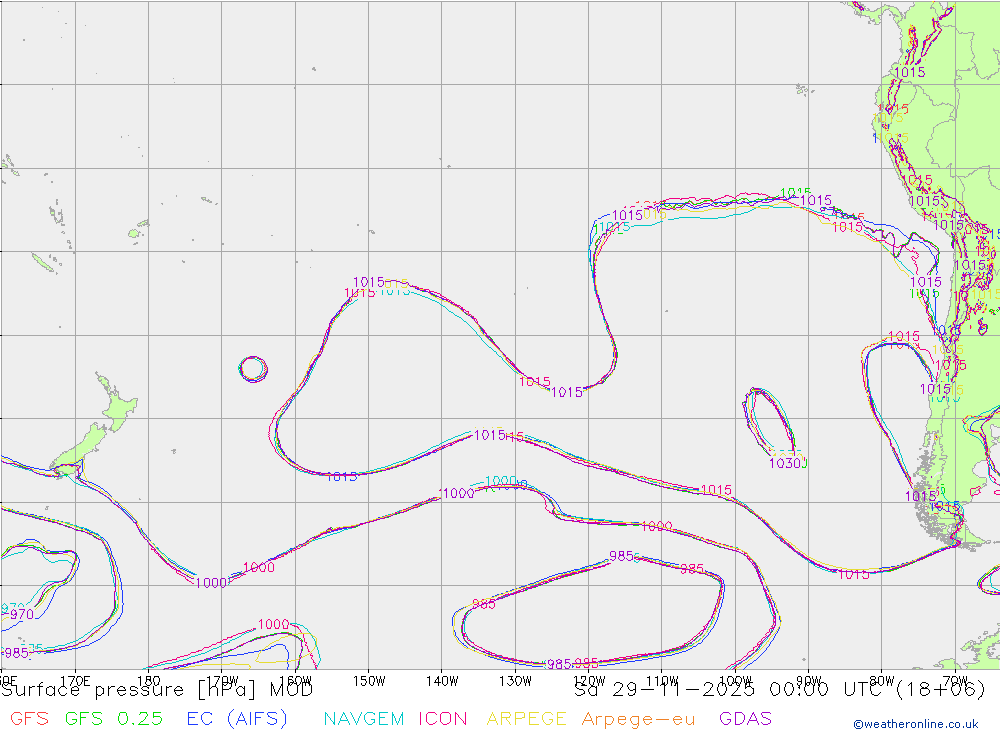Click the 160W longitude axis label
Screen dimensions: 1000x733
point(295,681)
